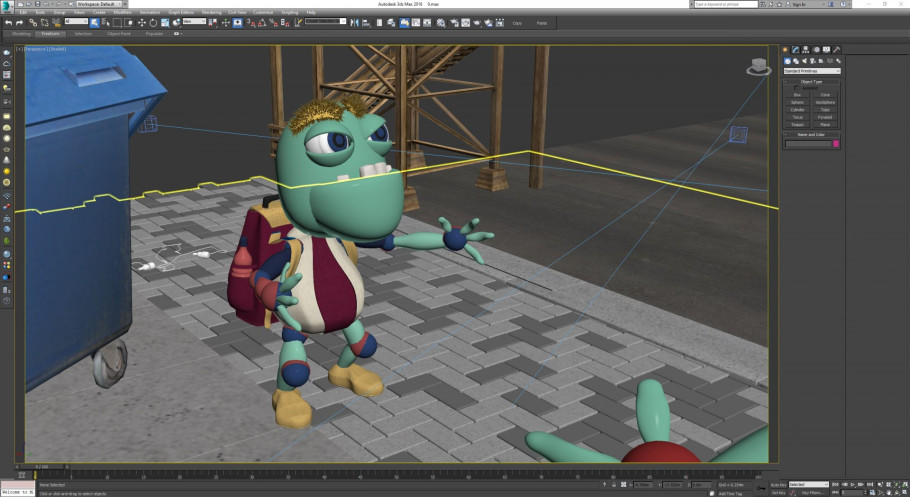910x497 pixels.
Task: Click the Plane primitive button
Action: point(825,125)
